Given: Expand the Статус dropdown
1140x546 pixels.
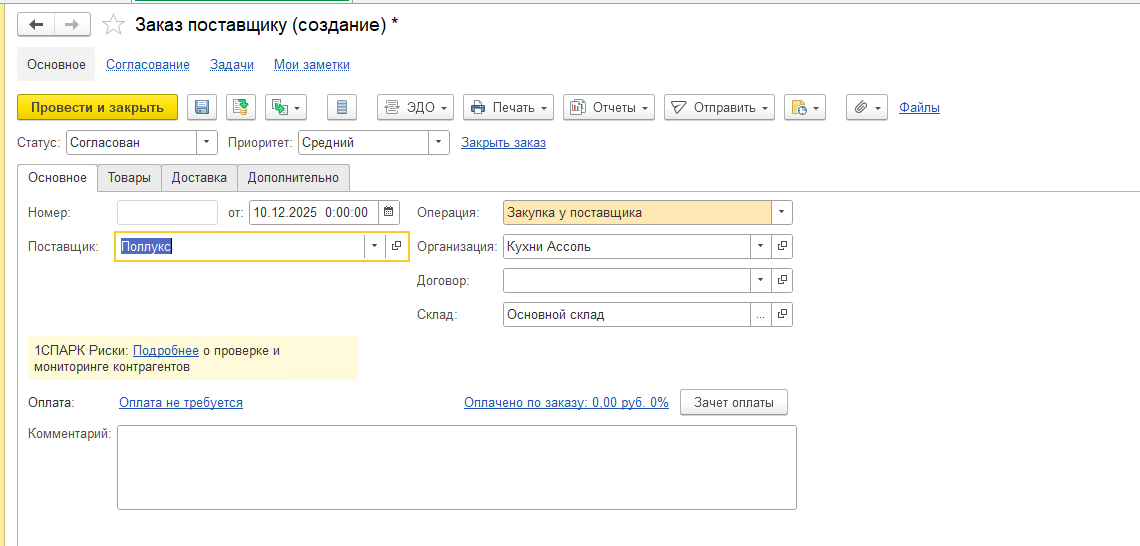Looking at the screenshot, I should pyautogui.click(x=207, y=143).
